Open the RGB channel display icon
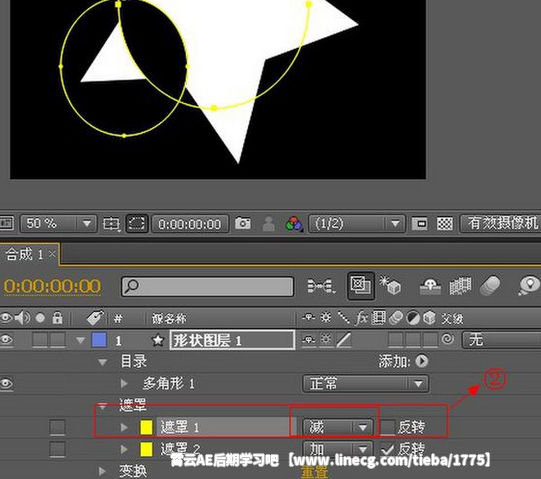 point(294,224)
